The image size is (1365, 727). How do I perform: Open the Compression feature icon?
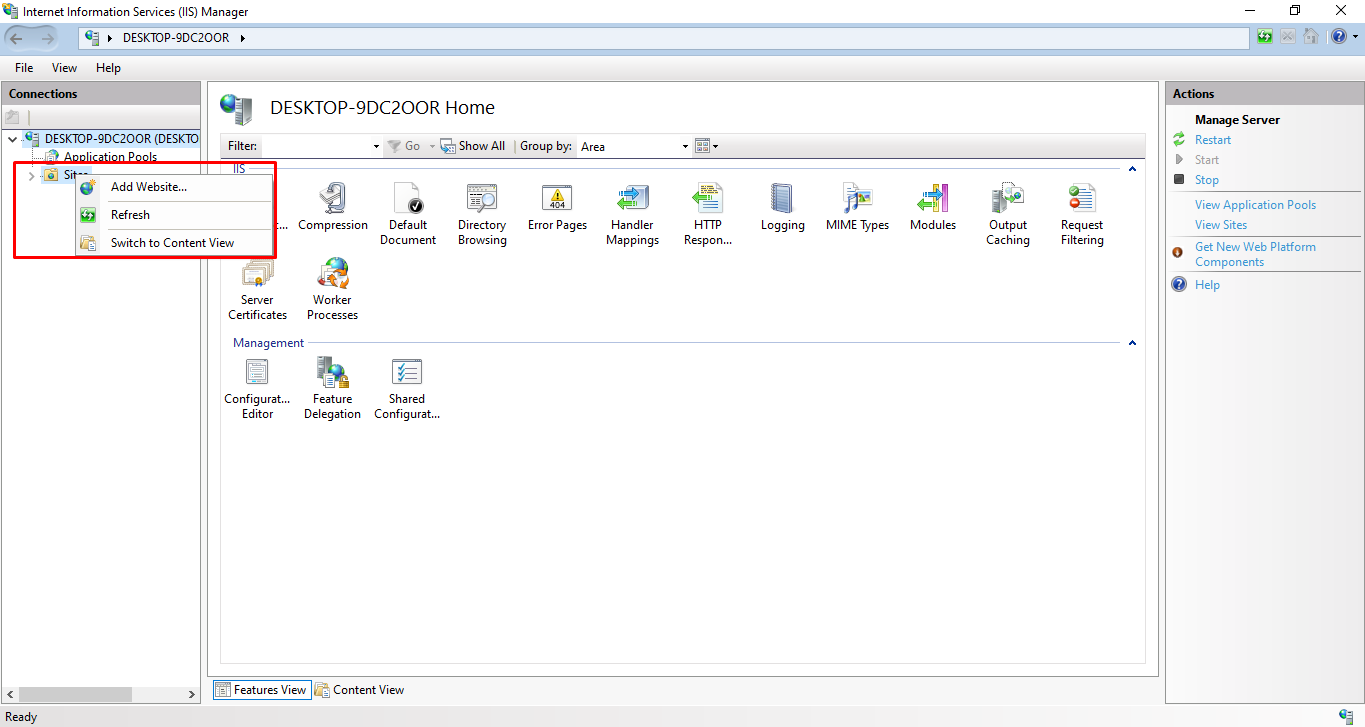pos(332,200)
